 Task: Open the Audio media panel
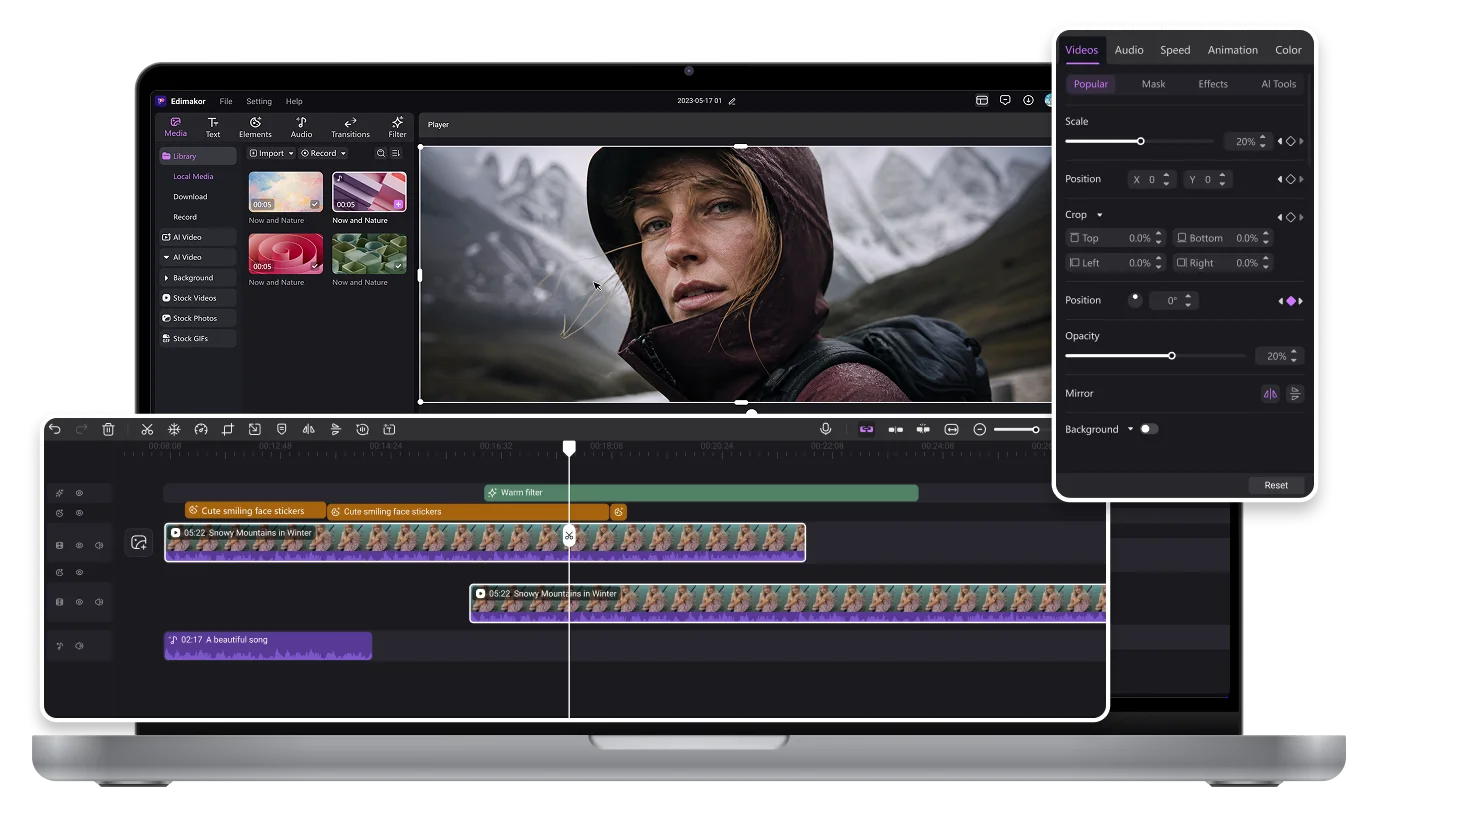[x=301, y=127]
